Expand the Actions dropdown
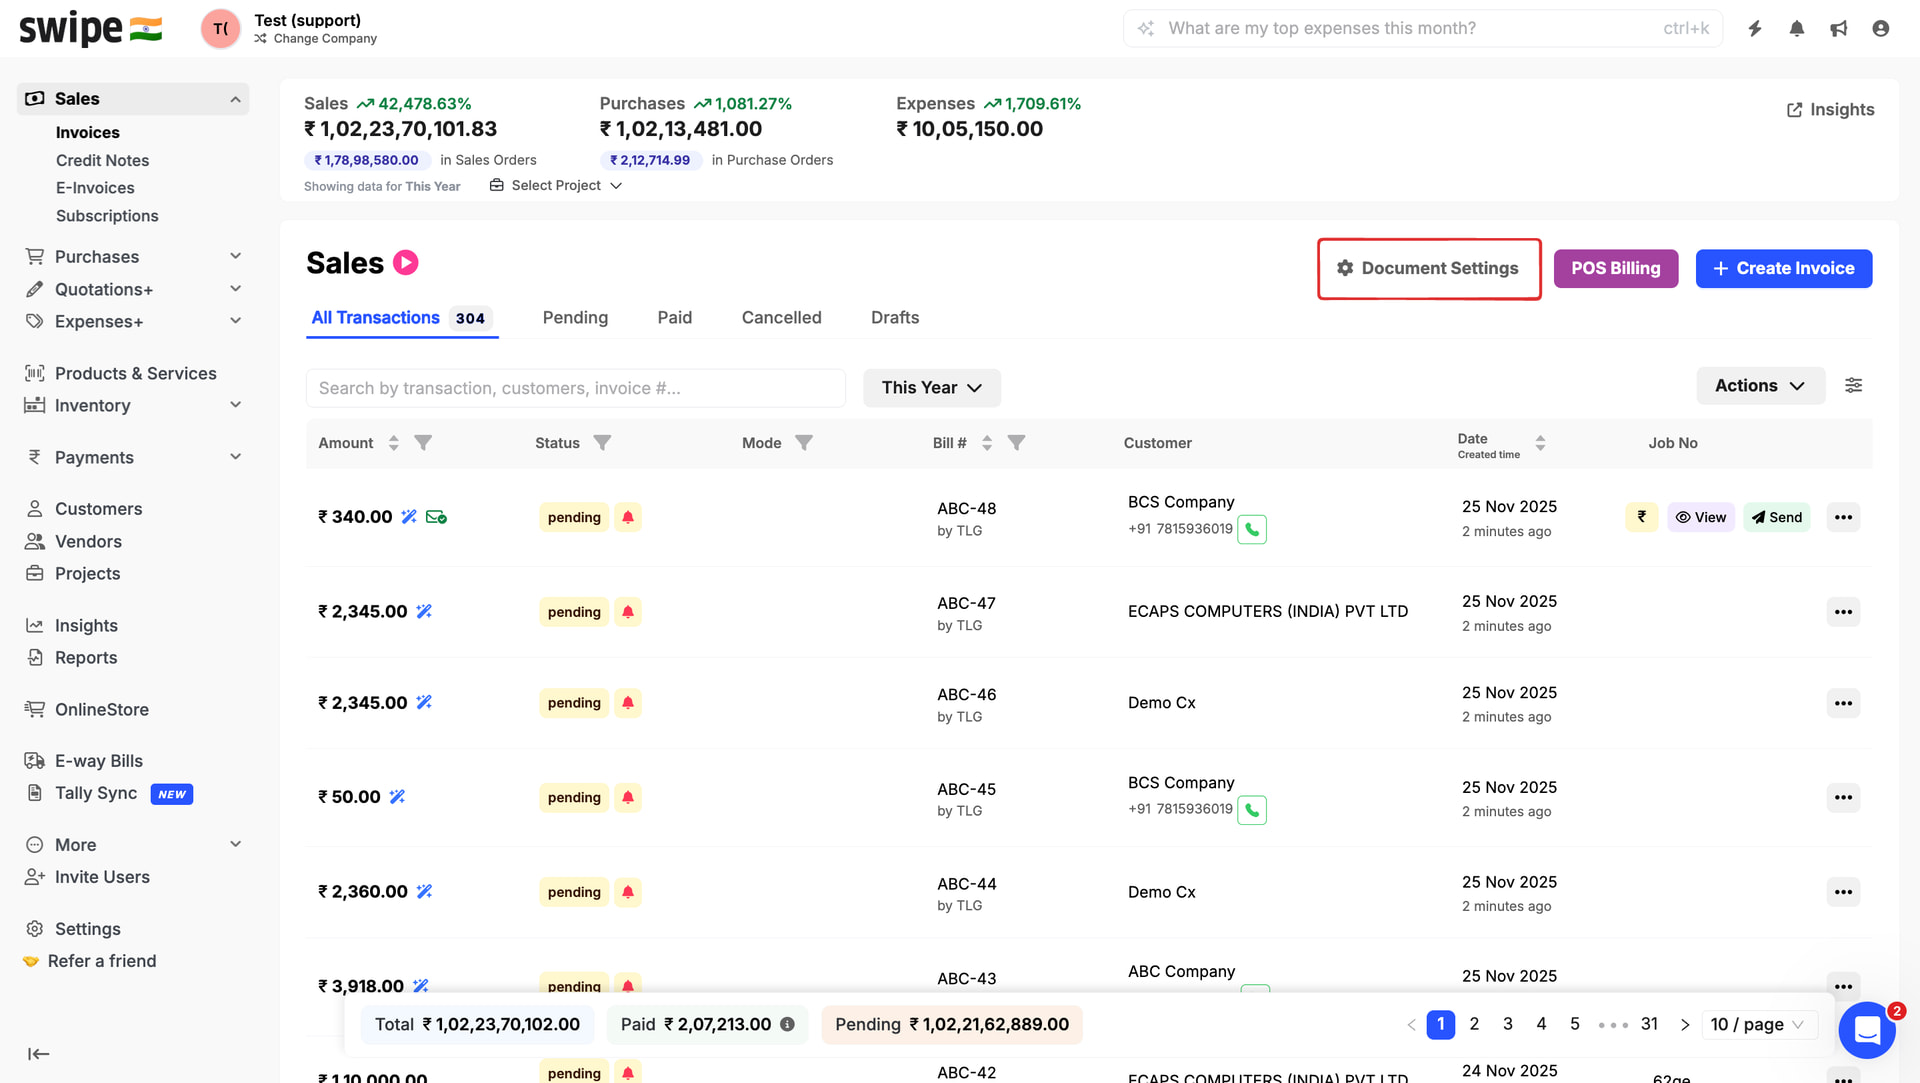Image resolution: width=1920 pixels, height=1083 pixels. coord(1759,386)
